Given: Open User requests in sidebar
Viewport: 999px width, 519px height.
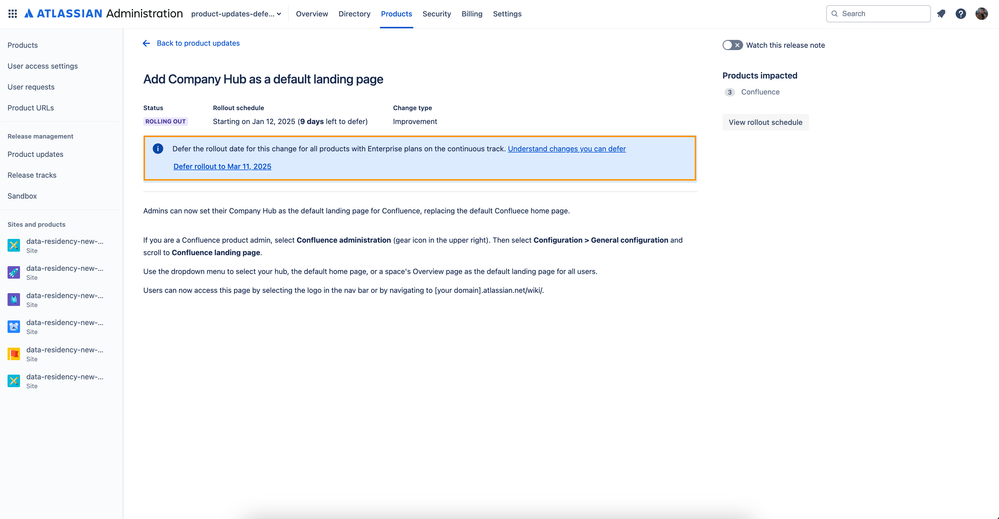Looking at the screenshot, I should tap(31, 87).
